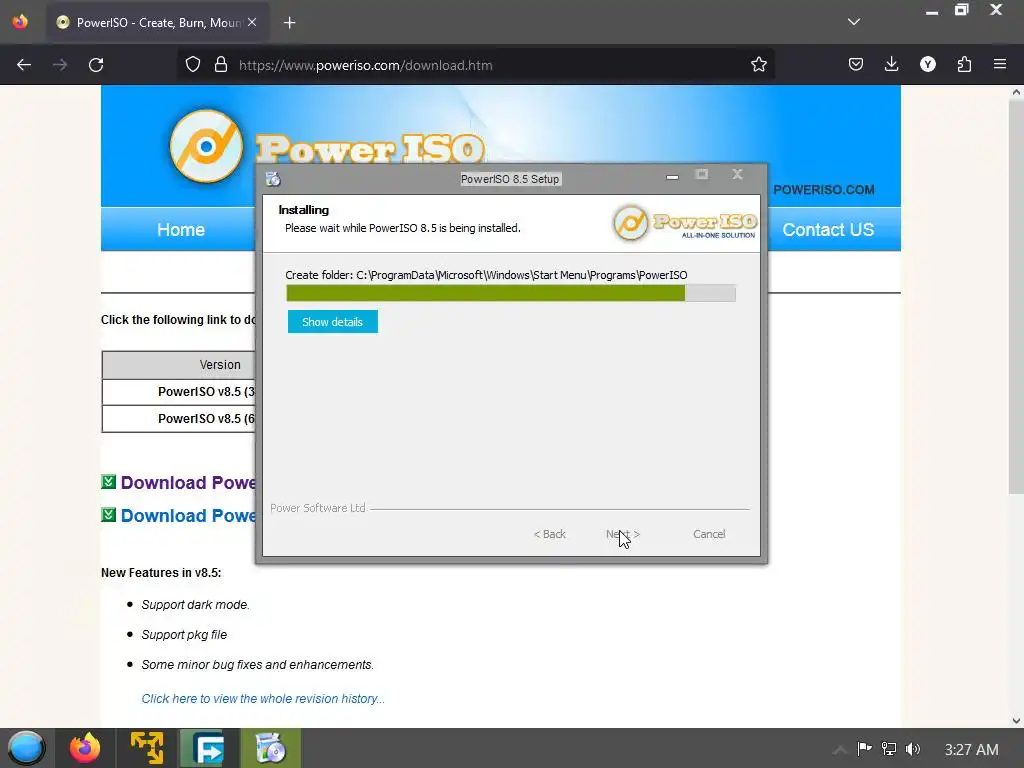Click the New Features in v8.5 heading

point(161,573)
